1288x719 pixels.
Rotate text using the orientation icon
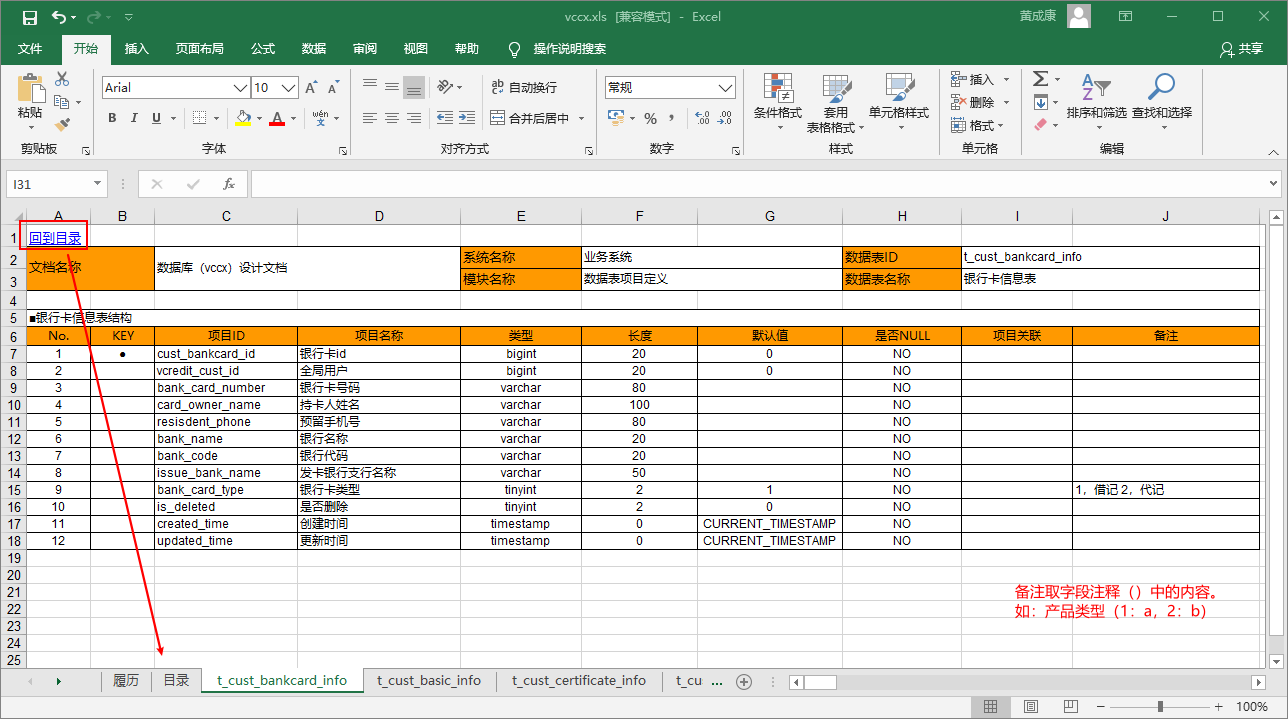(445, 87)
